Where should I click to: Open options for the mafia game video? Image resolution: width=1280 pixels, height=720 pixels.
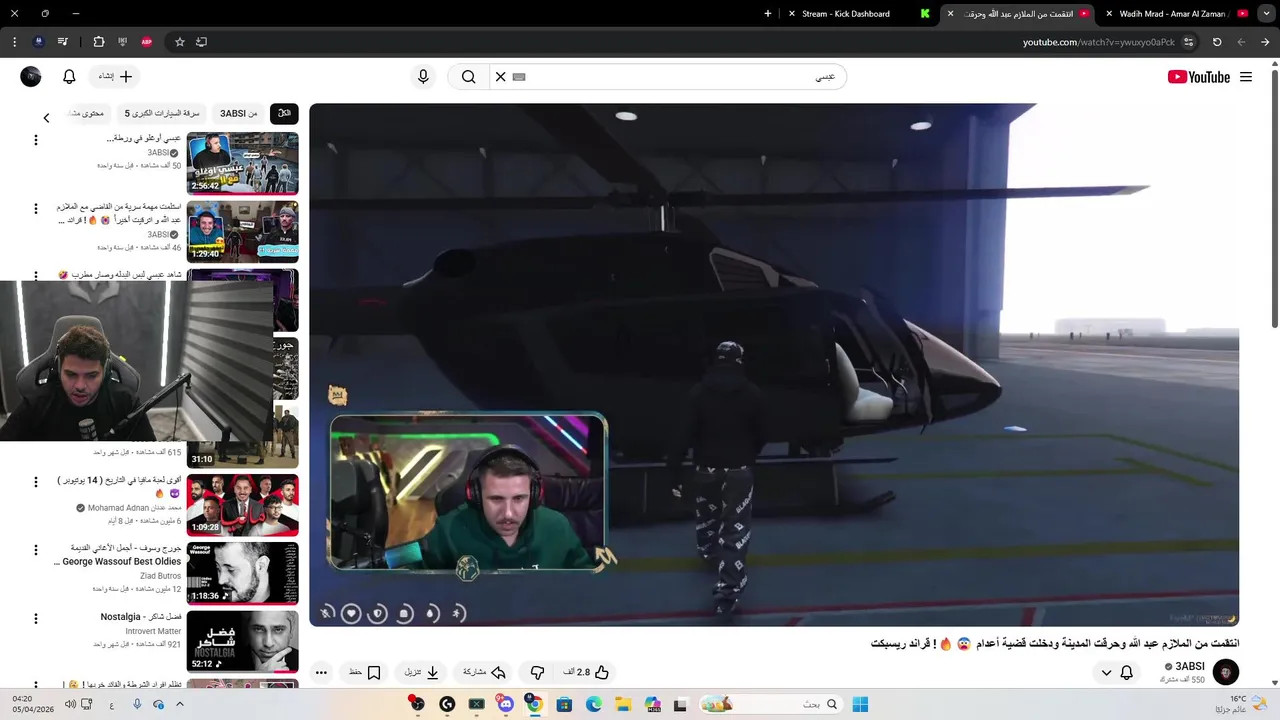(x=36, y=482)
